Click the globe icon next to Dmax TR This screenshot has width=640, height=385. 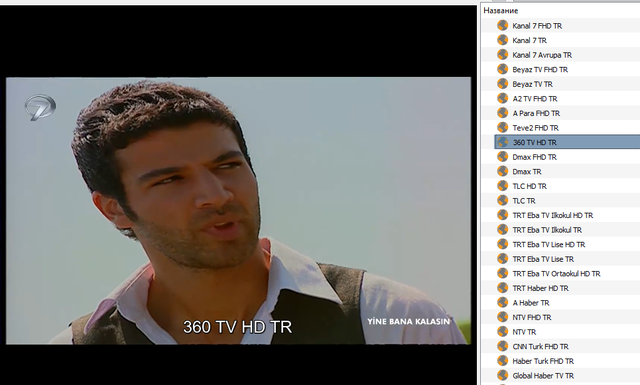502,171
